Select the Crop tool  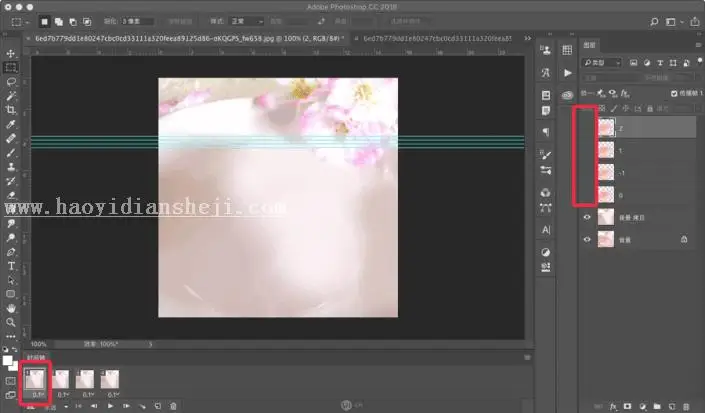[x=11, y=110]
